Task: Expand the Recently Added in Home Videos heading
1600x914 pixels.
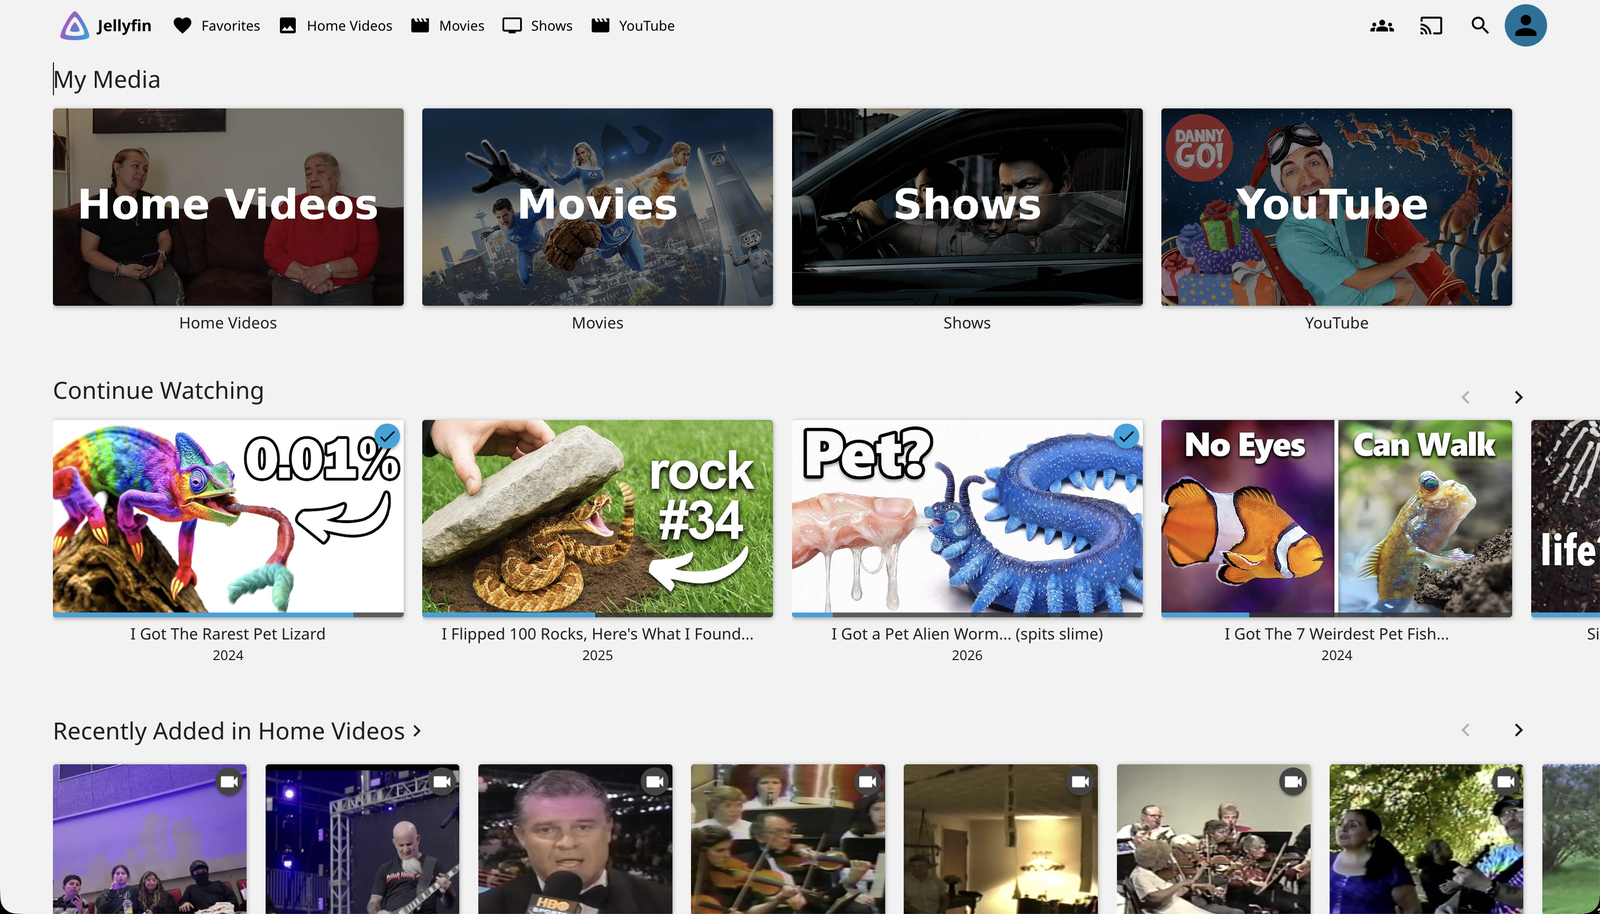Action: pos(237,731)
